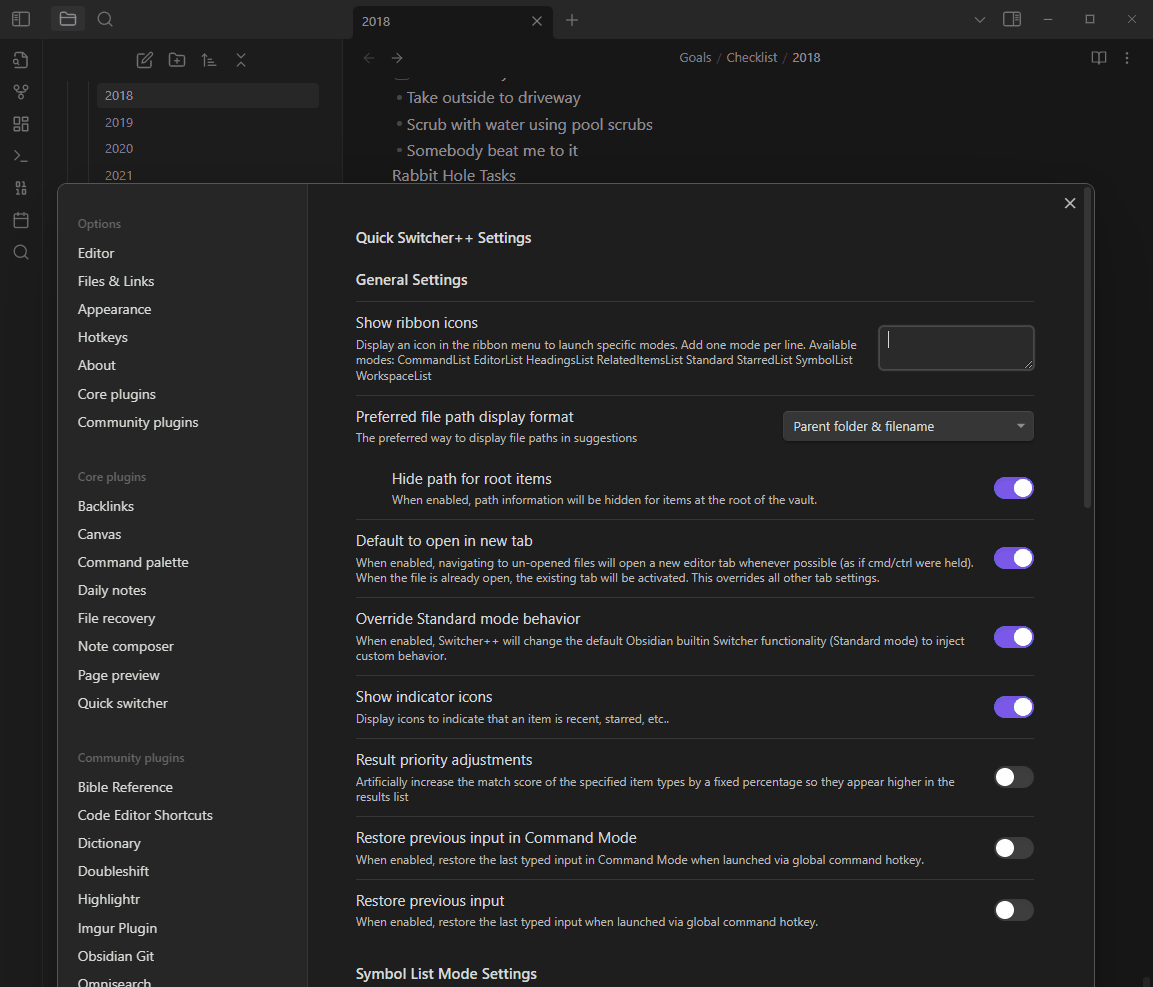Open today's daily note via the calendar icon
The image size is (1153, 987).
(20, 219)
